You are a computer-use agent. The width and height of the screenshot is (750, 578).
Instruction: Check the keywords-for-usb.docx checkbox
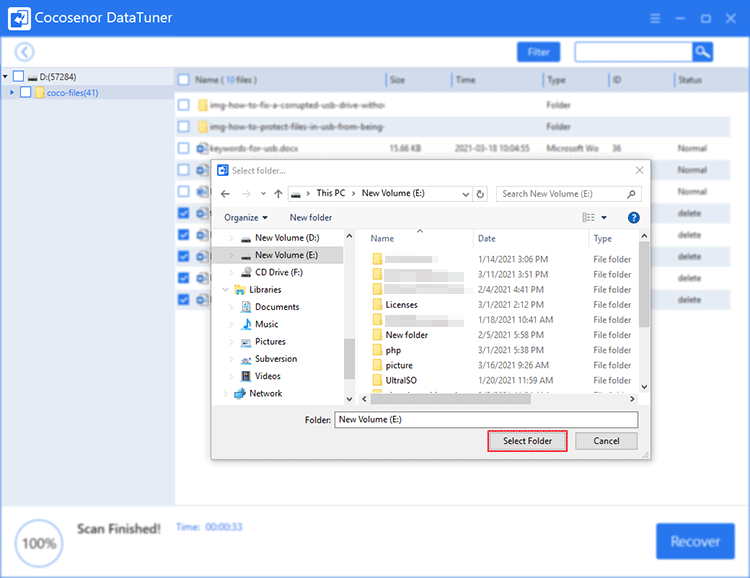tap(184, 148)
